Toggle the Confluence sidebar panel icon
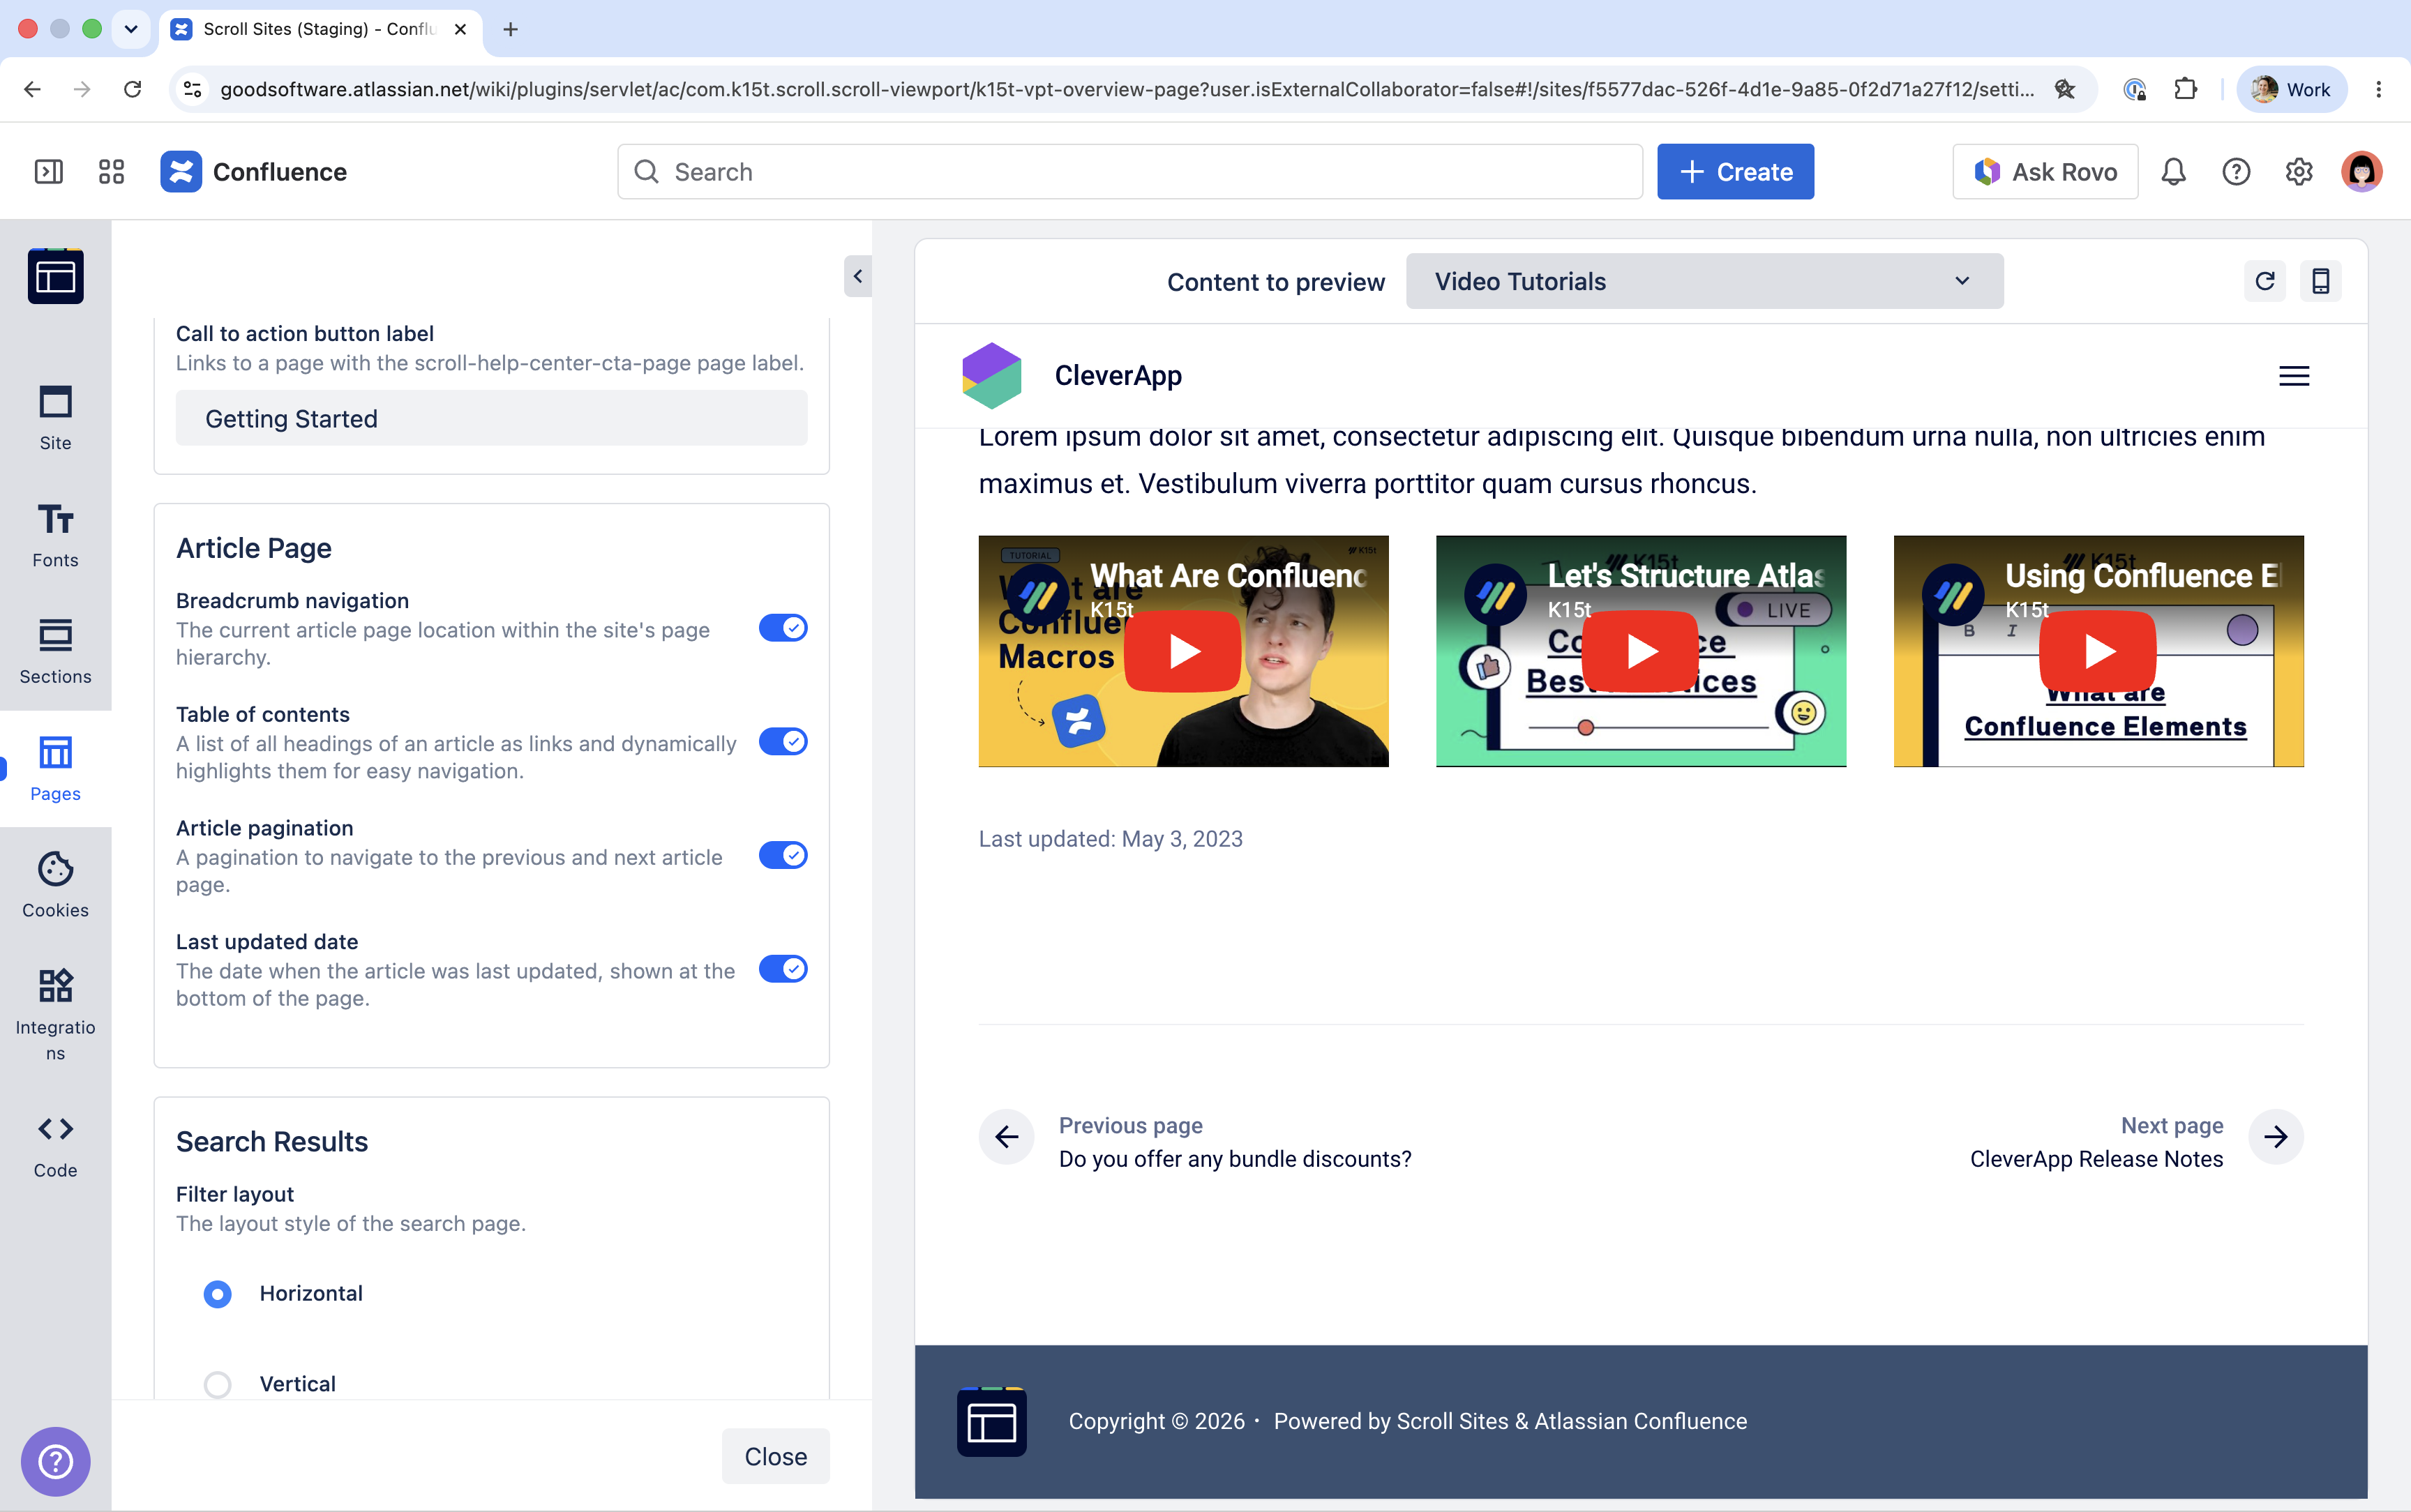Viewport: 2411px width, 1512px height. point(48,172)
